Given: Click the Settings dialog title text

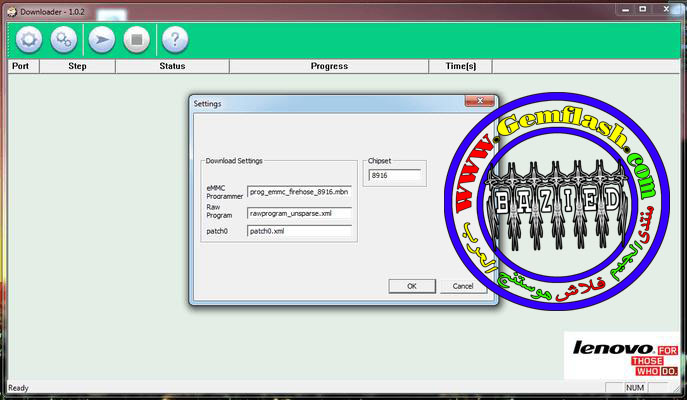Looking at the screenshot, I should 207,104.
